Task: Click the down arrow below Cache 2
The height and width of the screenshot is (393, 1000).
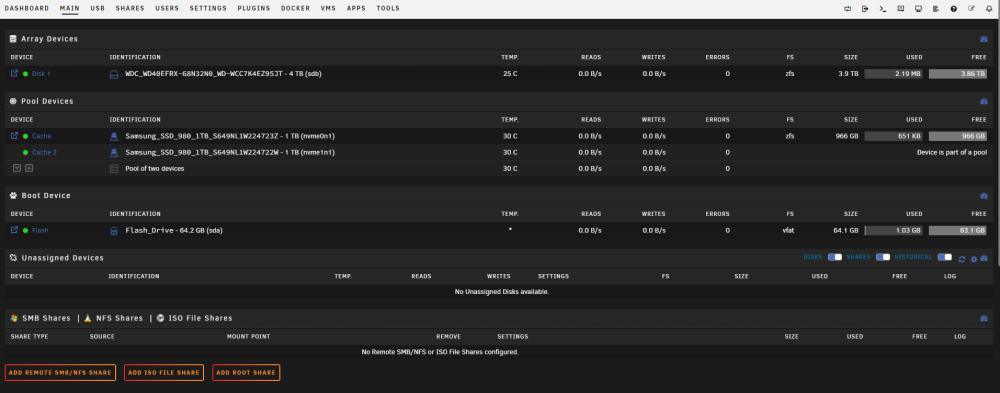Action: coord(17,168)
